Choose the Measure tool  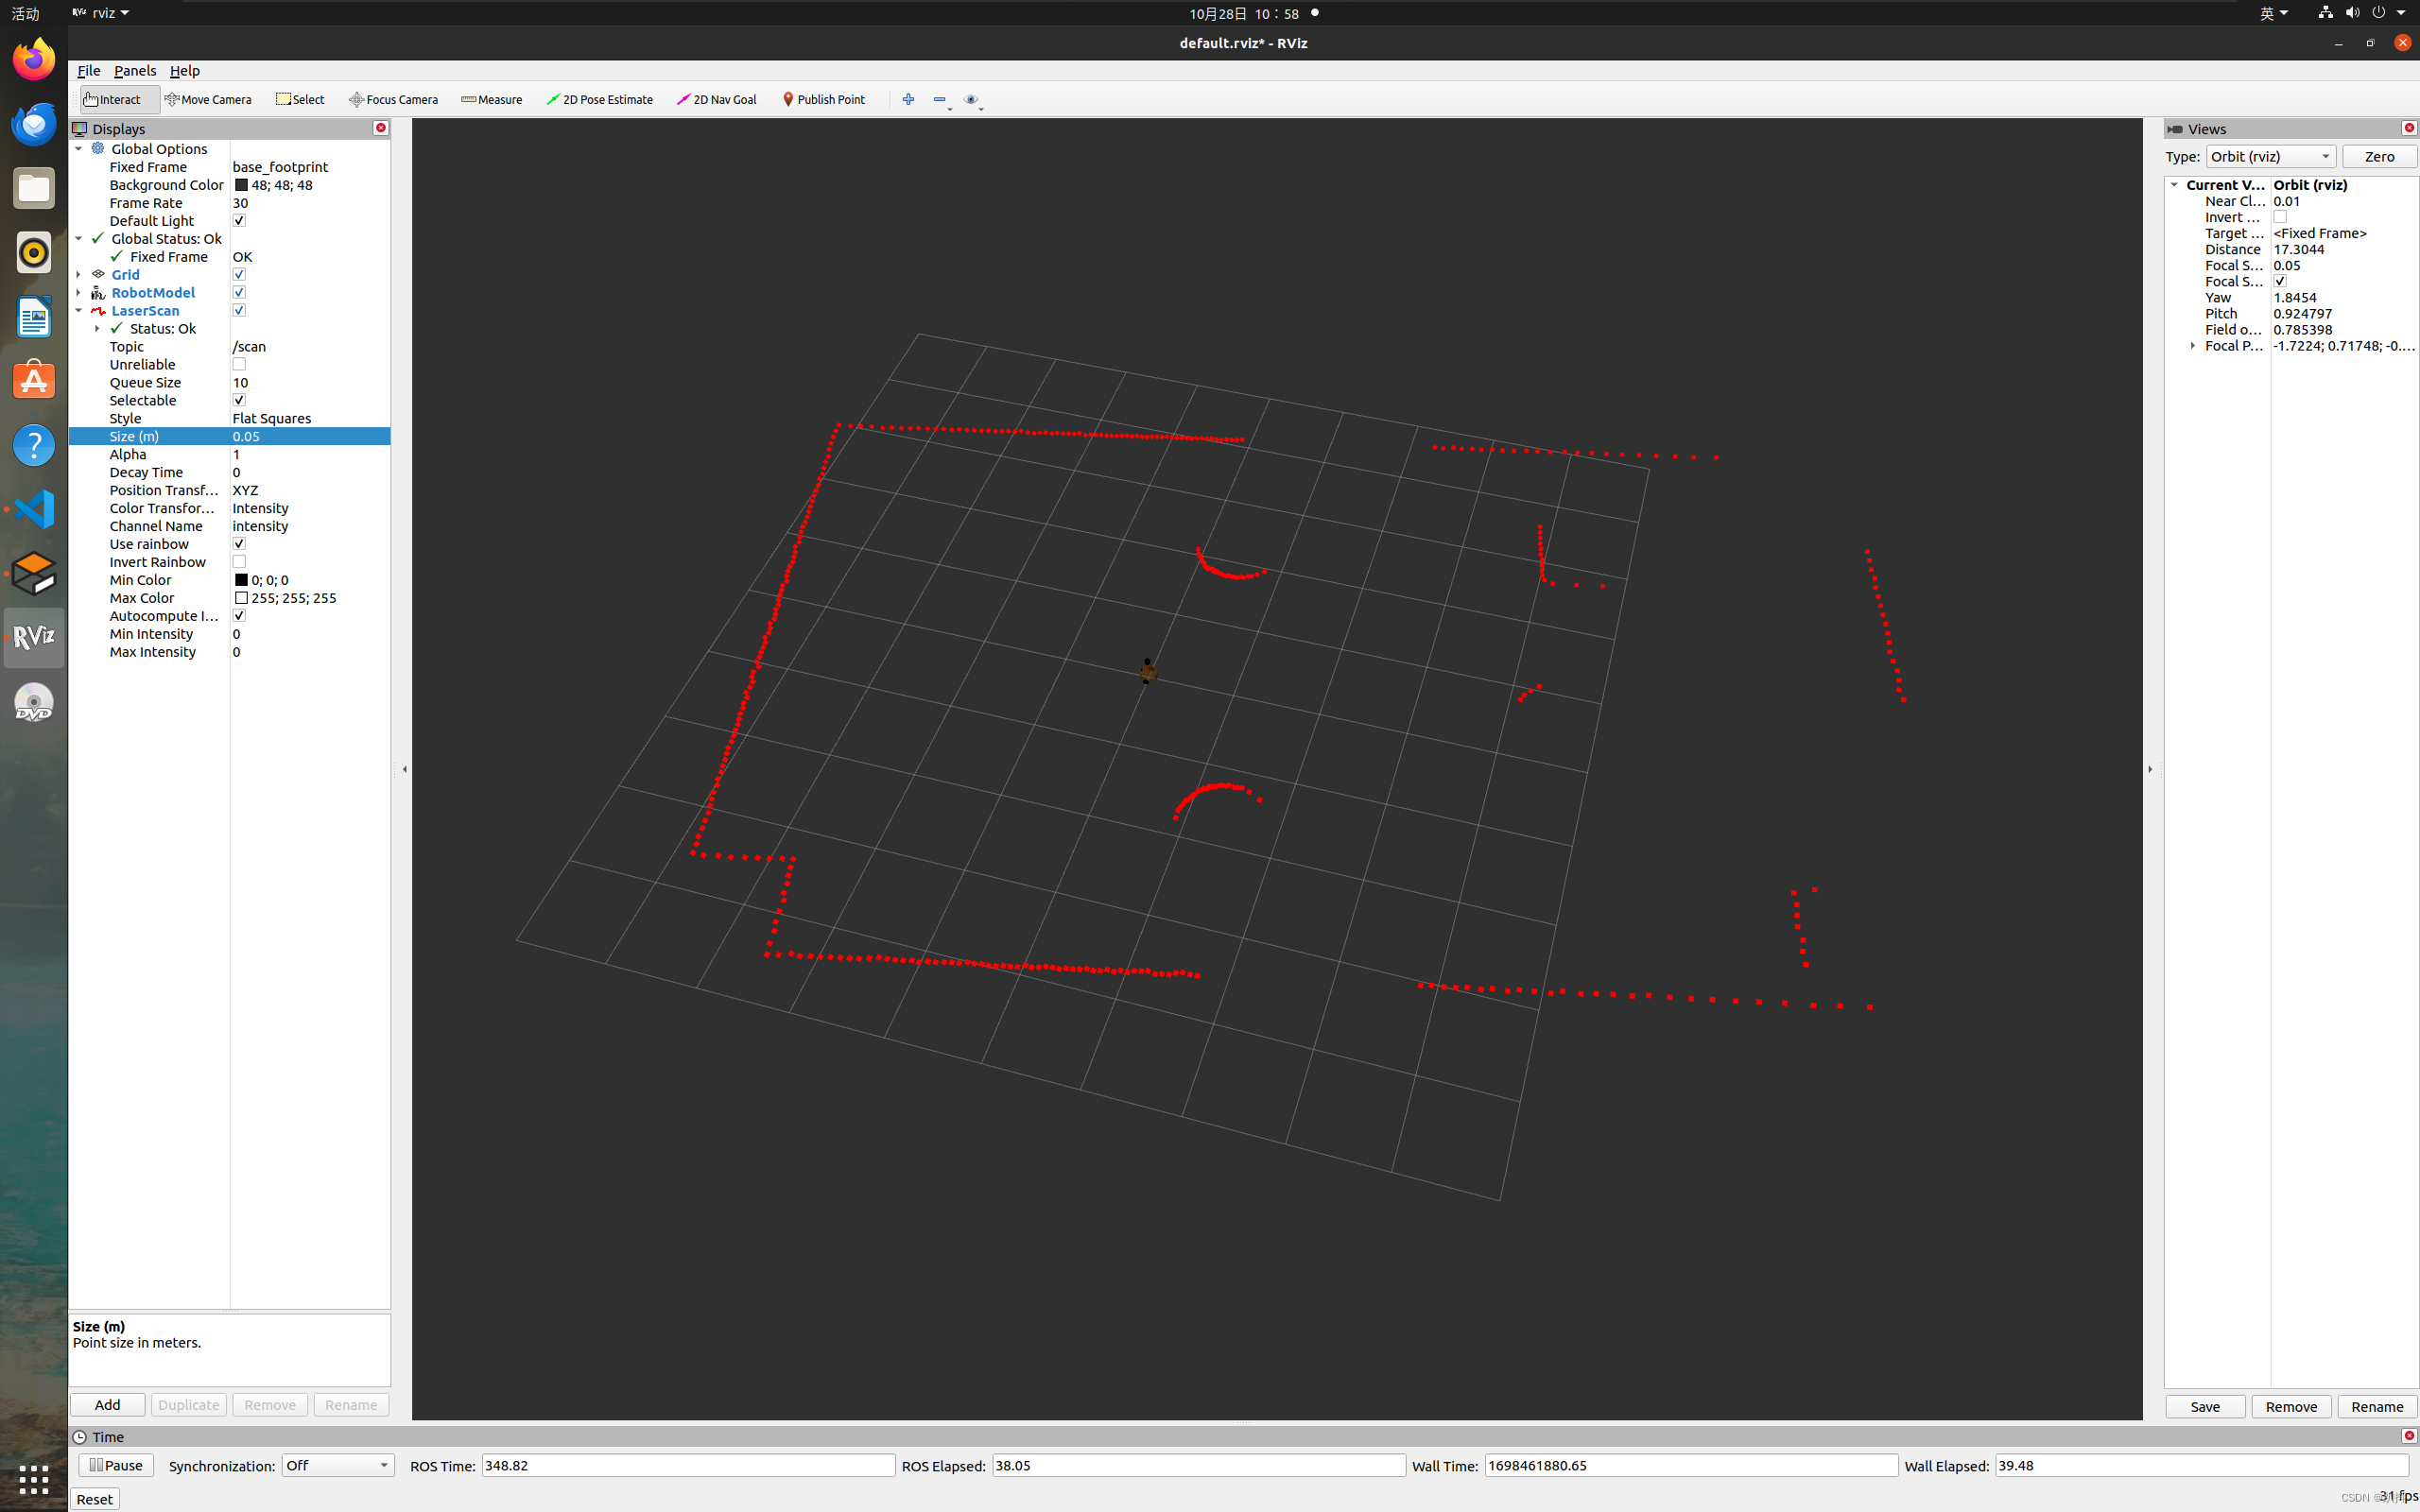click(492, 99)
